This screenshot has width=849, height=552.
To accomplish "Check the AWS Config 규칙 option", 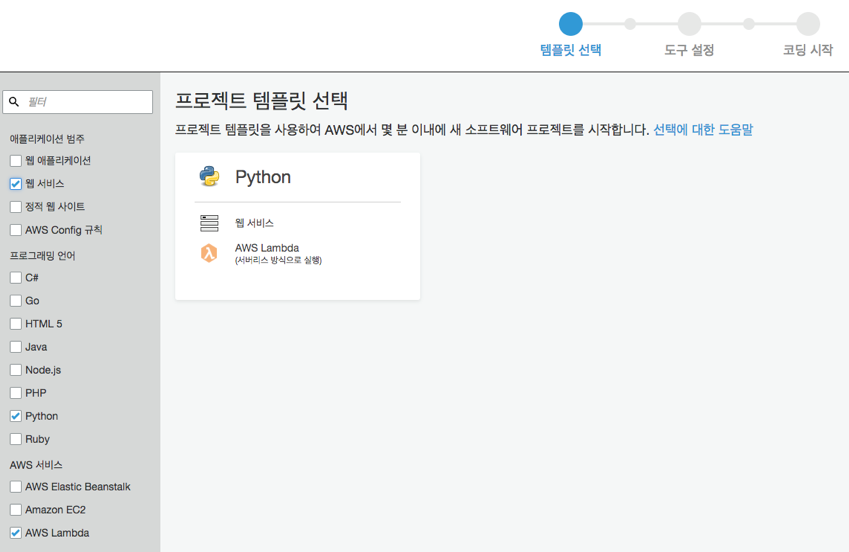I will pos(16,230).
